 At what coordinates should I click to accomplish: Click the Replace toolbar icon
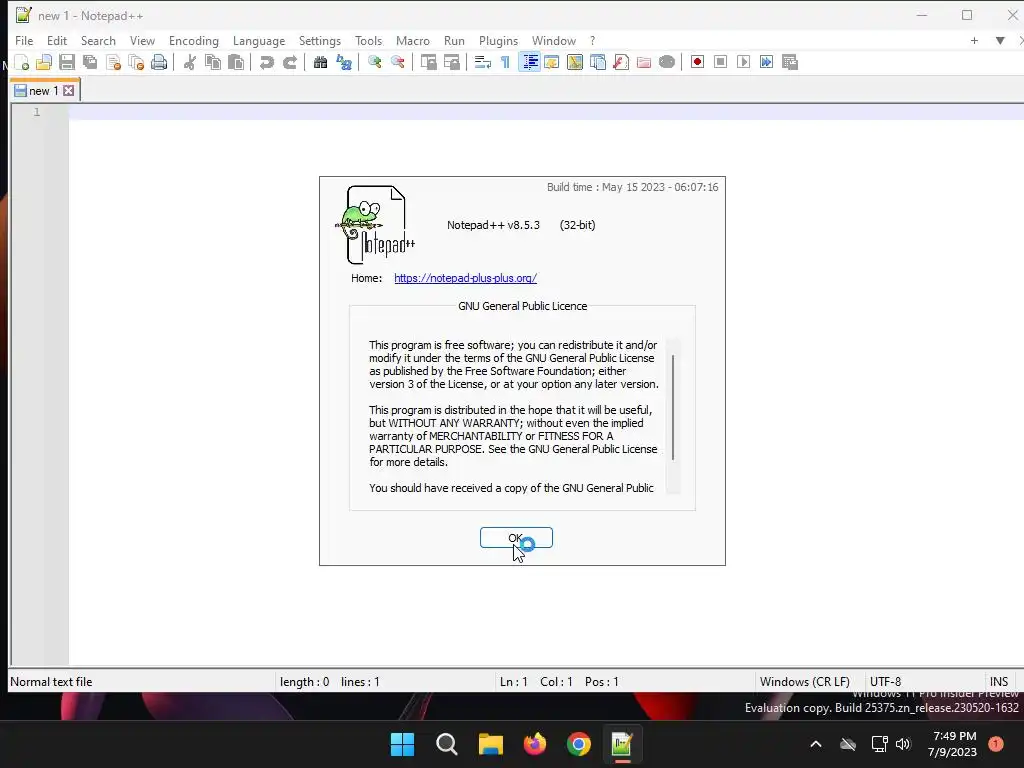(x=344, y=62)
